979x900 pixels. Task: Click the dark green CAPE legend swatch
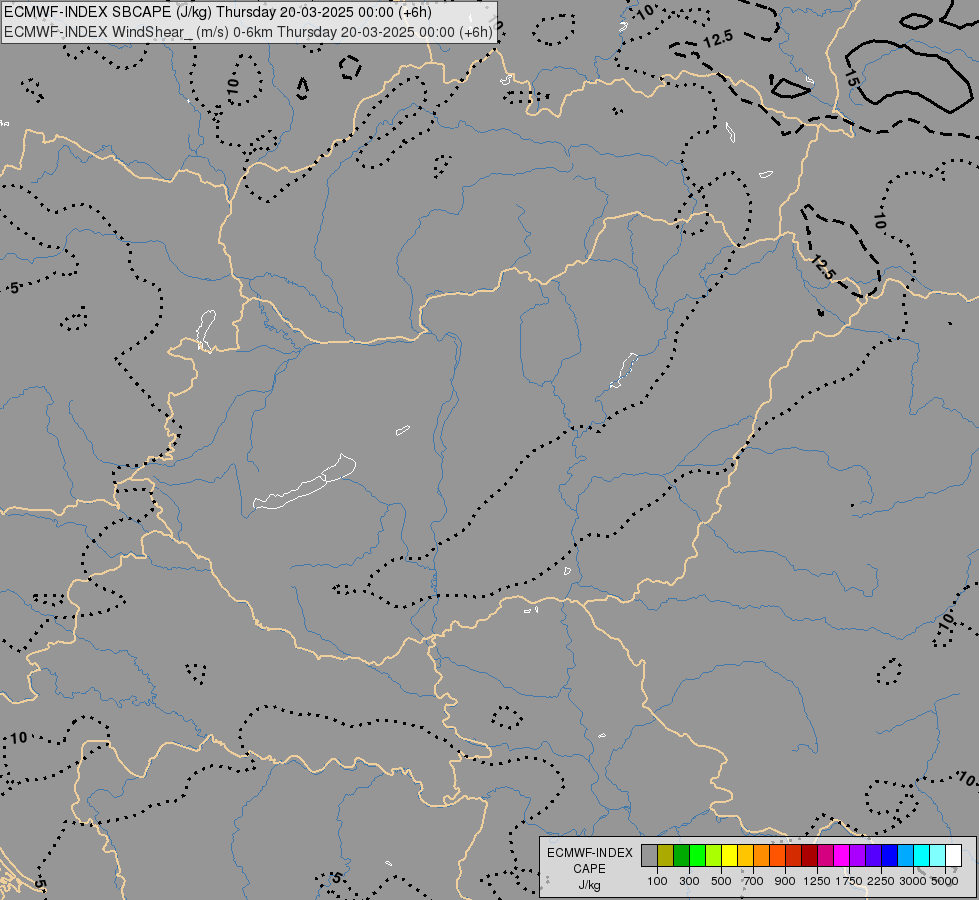(681, 855)
